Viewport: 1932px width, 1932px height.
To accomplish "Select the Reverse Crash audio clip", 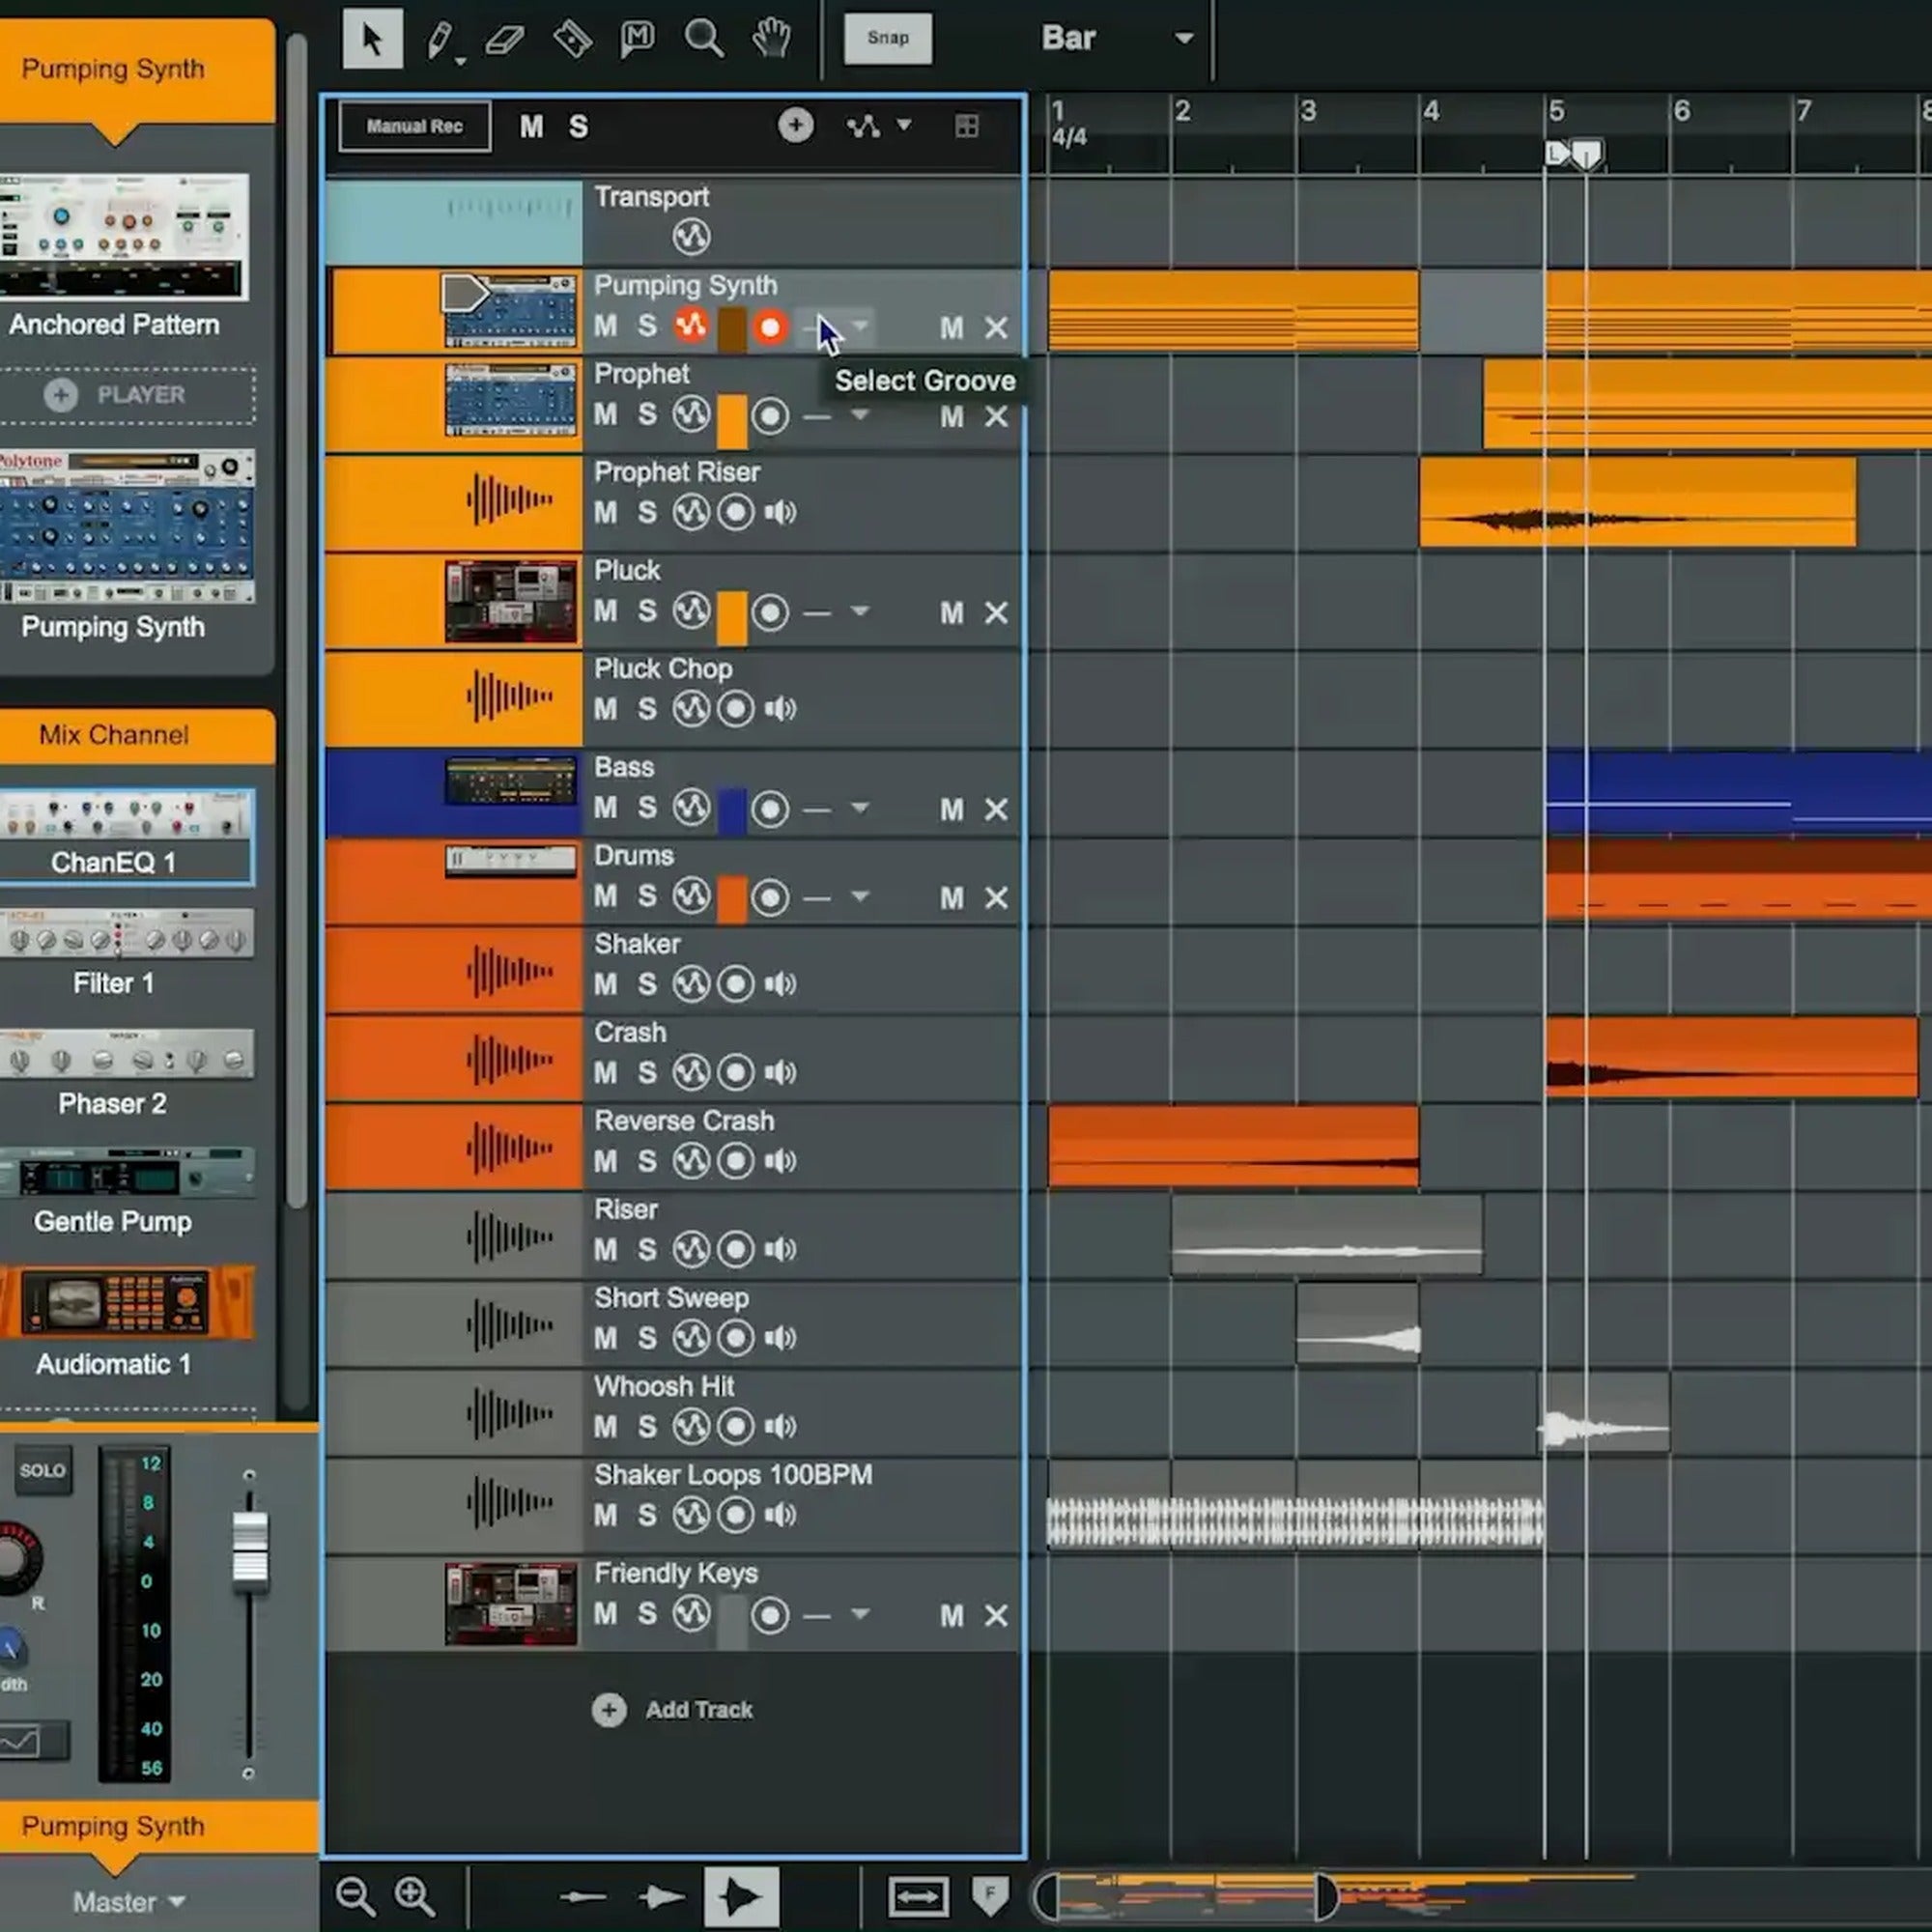I will pos(1233,1146).
